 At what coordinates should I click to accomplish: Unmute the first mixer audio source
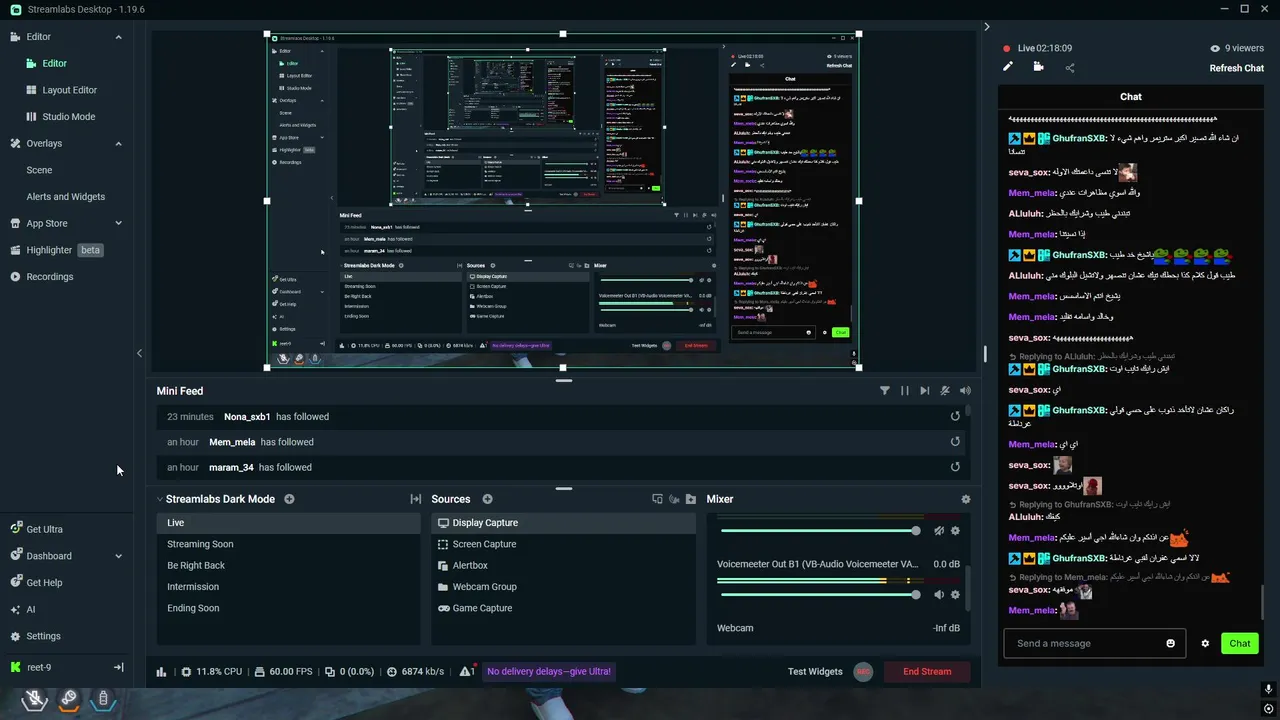point(939,531)
